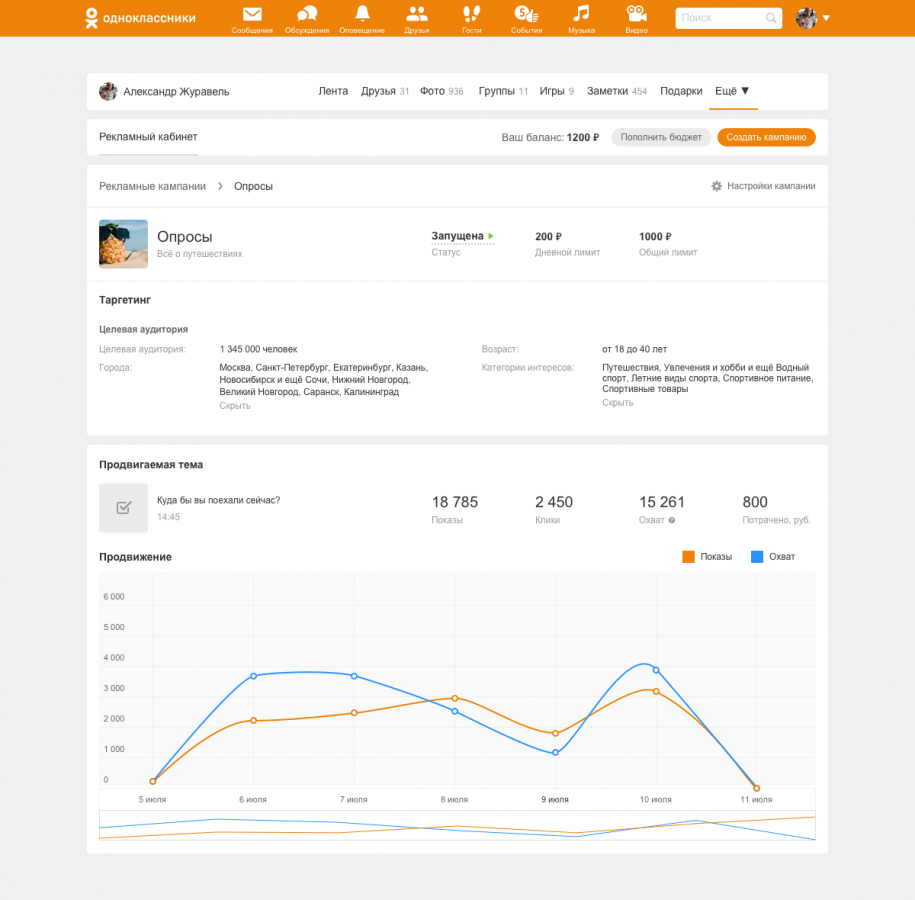
Task: Click the poll checkbox thumbnail icon
Action: tap(123, 508)
